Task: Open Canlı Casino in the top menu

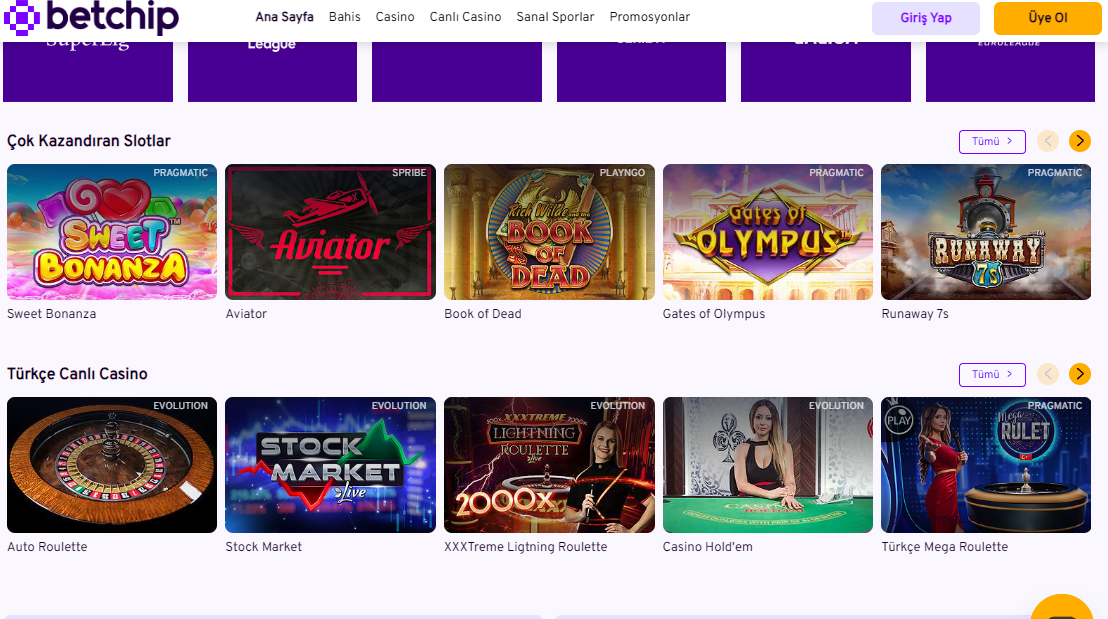Action: point(465,17)
